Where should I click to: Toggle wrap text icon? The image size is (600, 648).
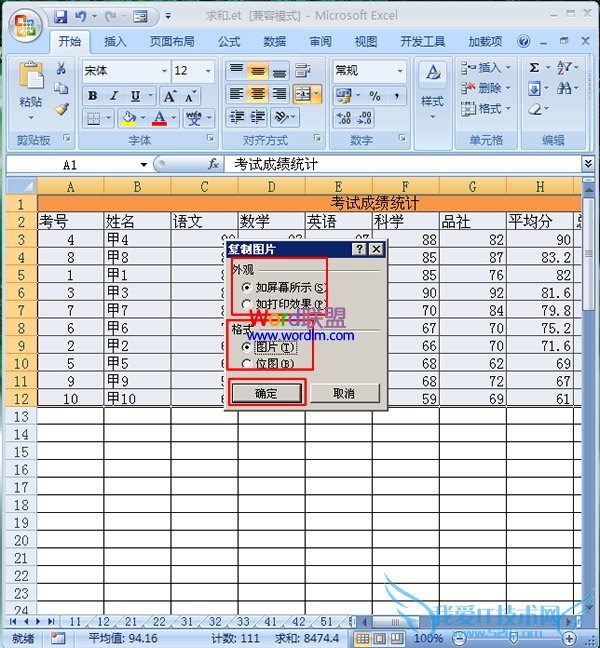(x=303, y=71)
